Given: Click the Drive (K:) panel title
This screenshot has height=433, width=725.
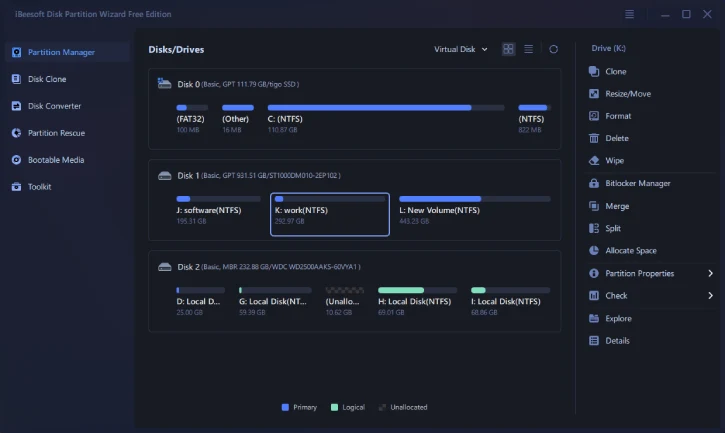Looking at the screenshot, I should click(608, 48).
